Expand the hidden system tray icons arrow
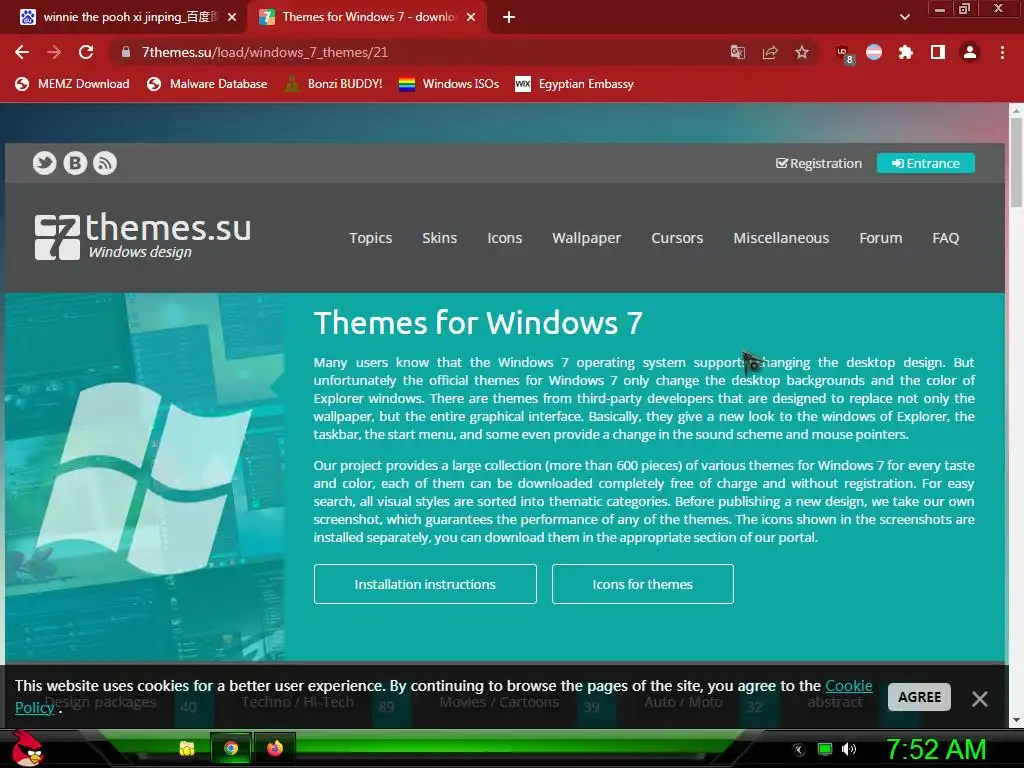Screen dimensions: 1024x768 (x=798, y=750)
